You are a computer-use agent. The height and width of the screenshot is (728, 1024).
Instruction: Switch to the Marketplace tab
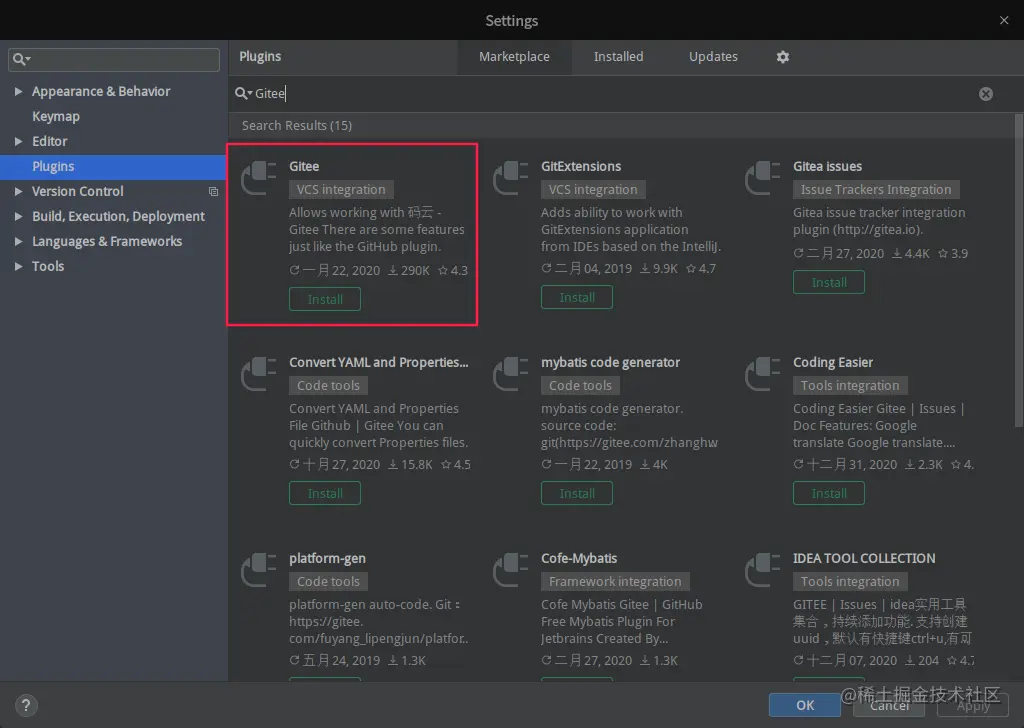pyautogui.click(x=514, y=57)
